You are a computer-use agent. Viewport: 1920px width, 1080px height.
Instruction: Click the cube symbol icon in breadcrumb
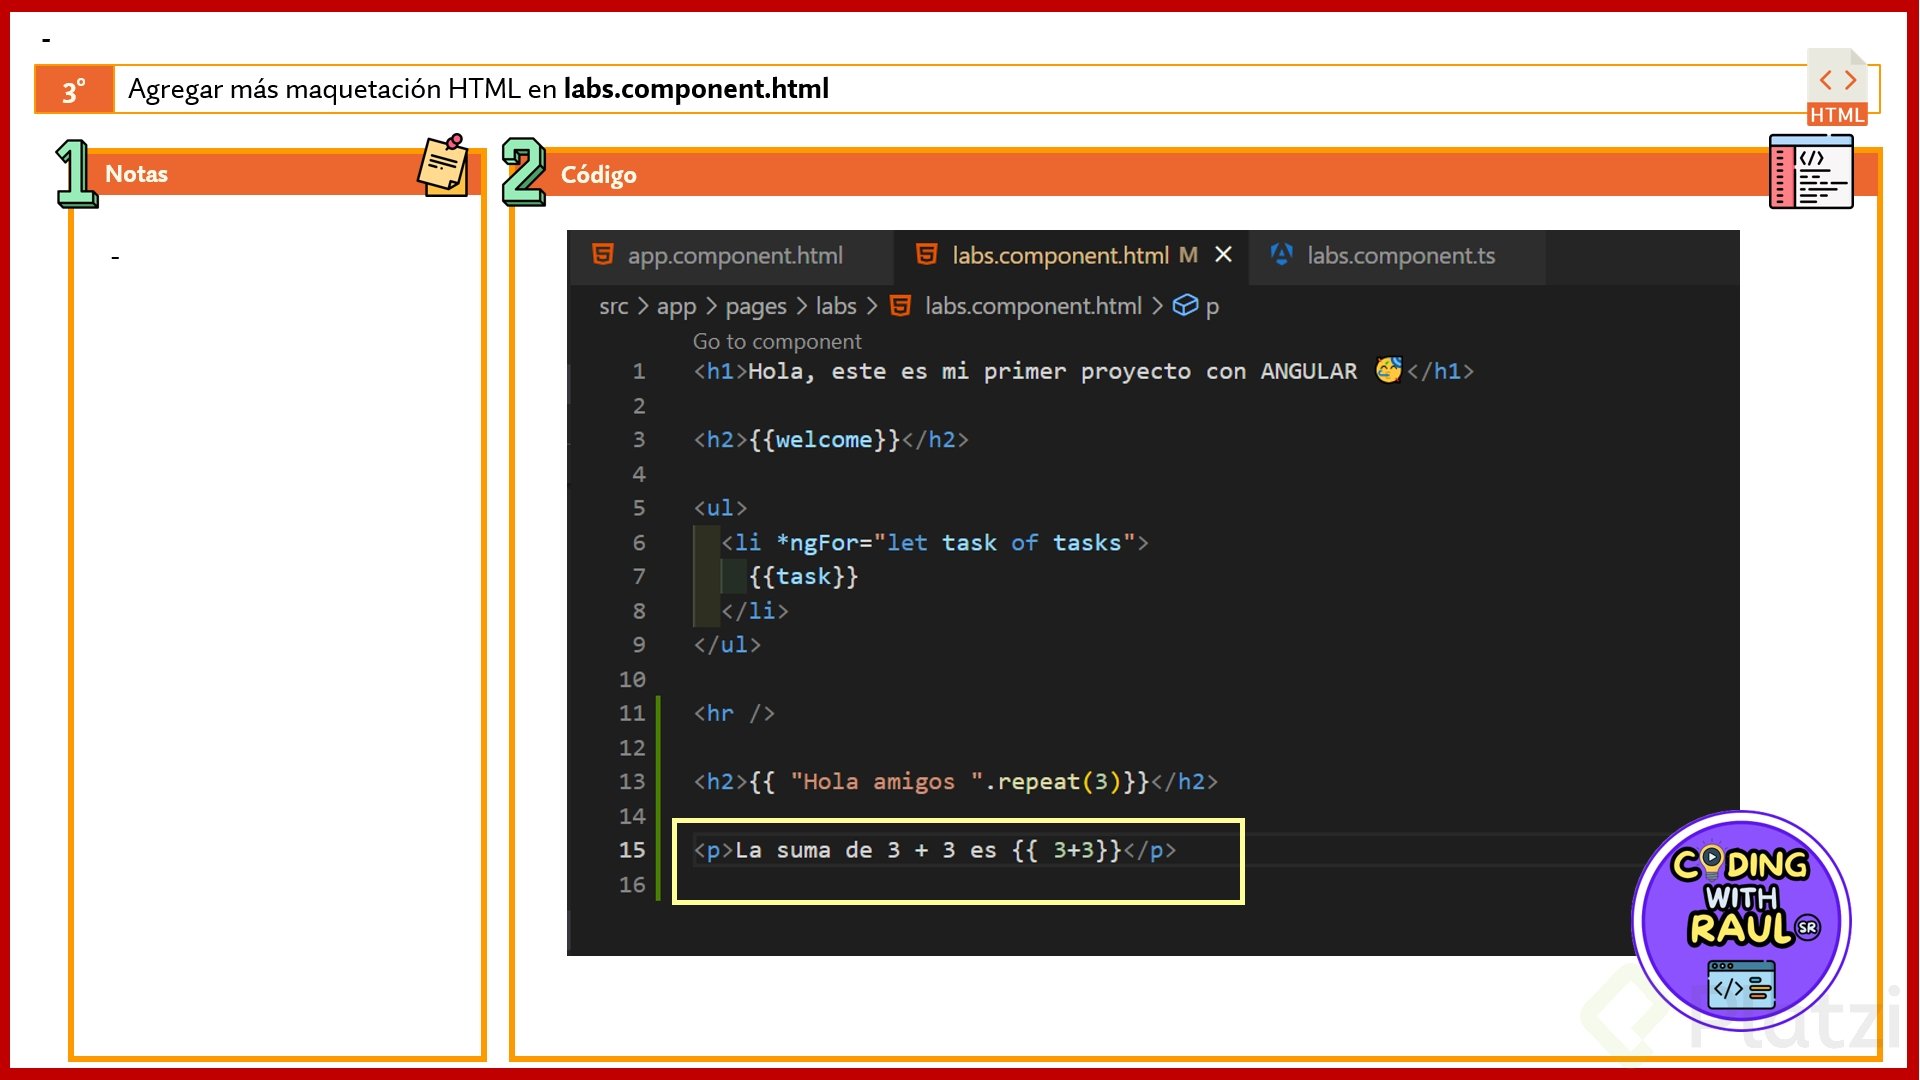(x=1185, y=306)
